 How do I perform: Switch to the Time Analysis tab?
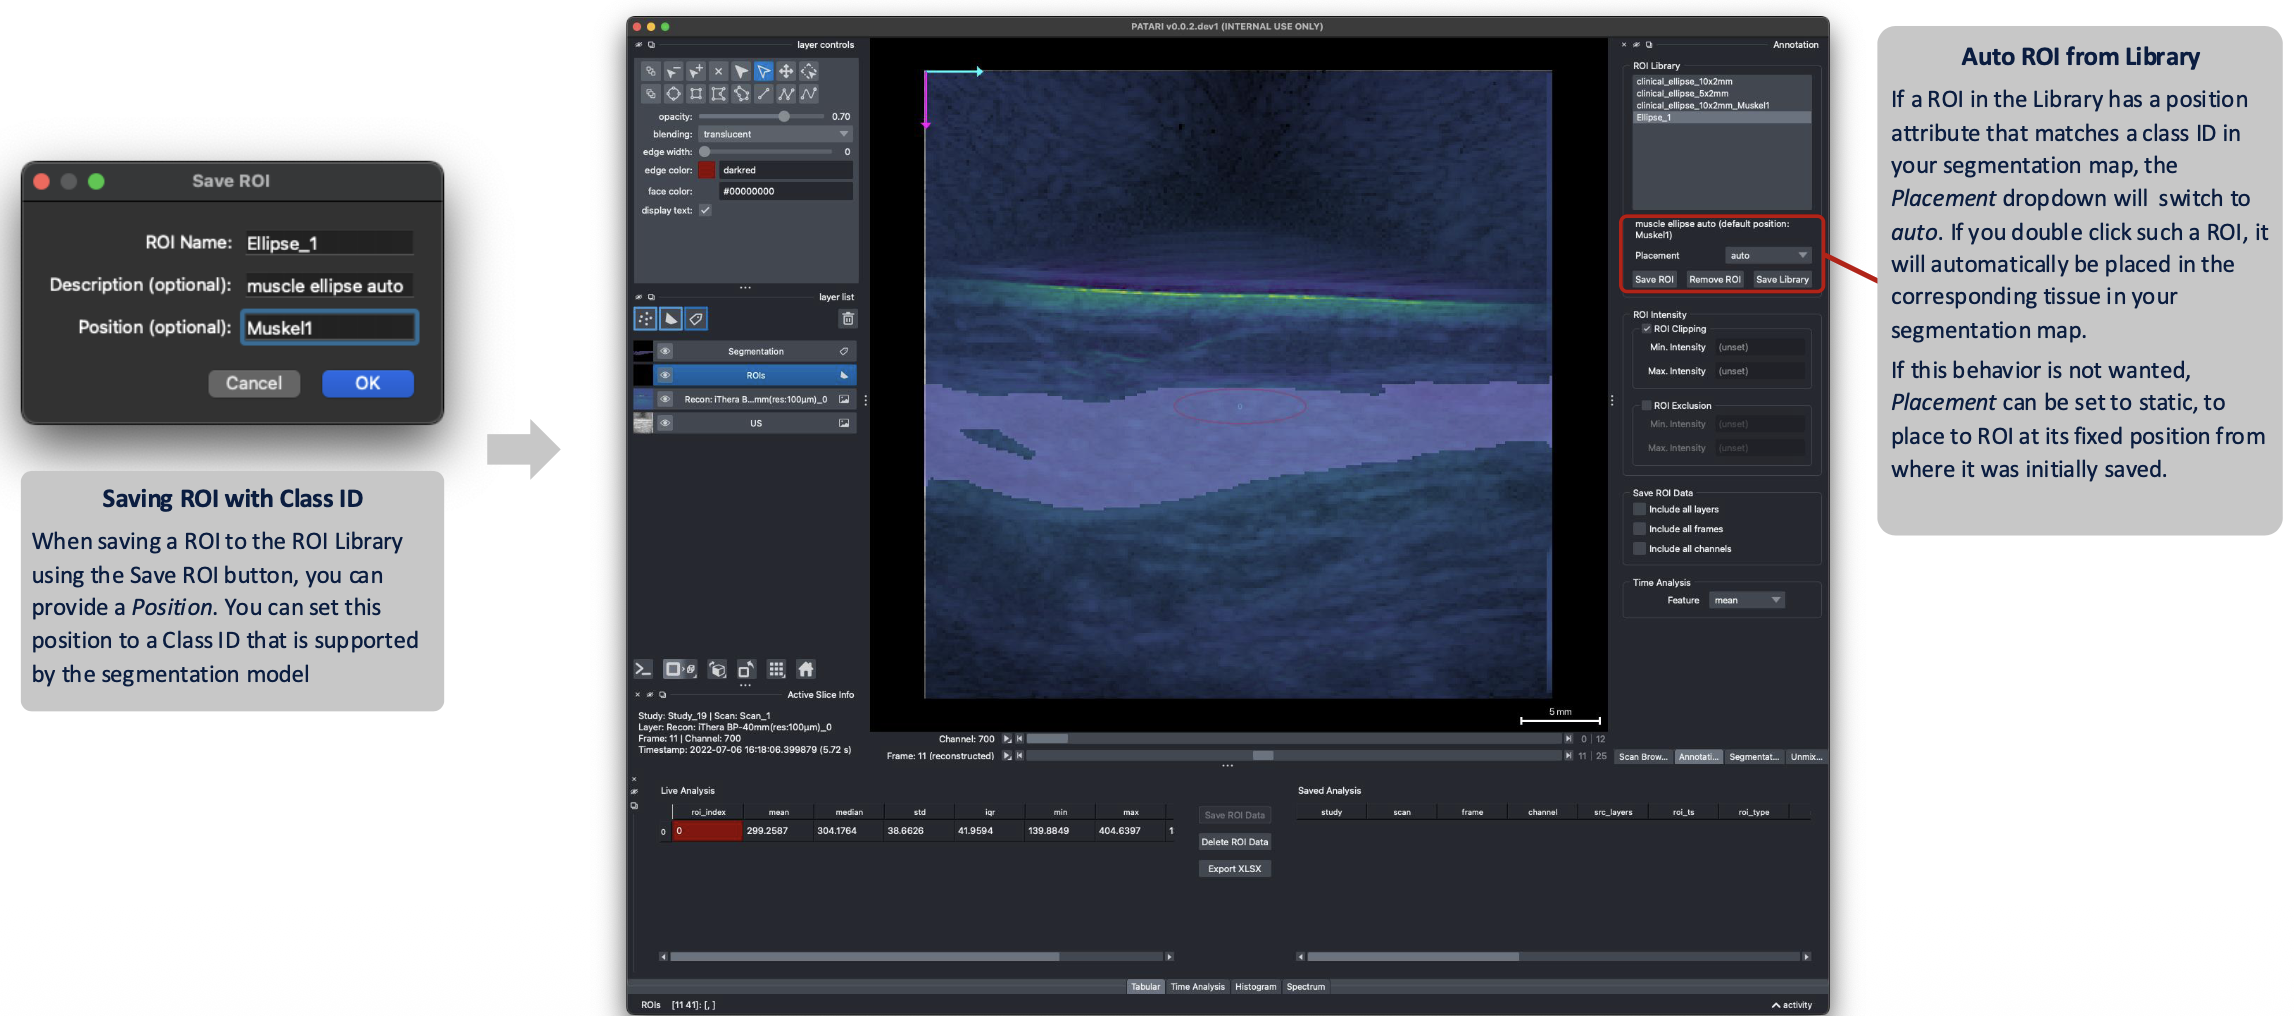[x=1197, y=987]
